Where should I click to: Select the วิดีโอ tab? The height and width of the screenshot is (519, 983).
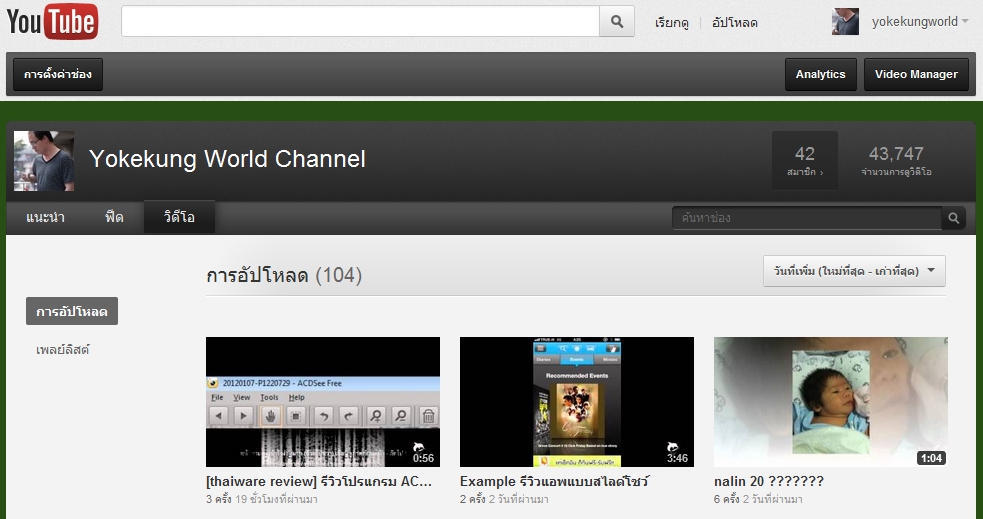pos(179,217)
